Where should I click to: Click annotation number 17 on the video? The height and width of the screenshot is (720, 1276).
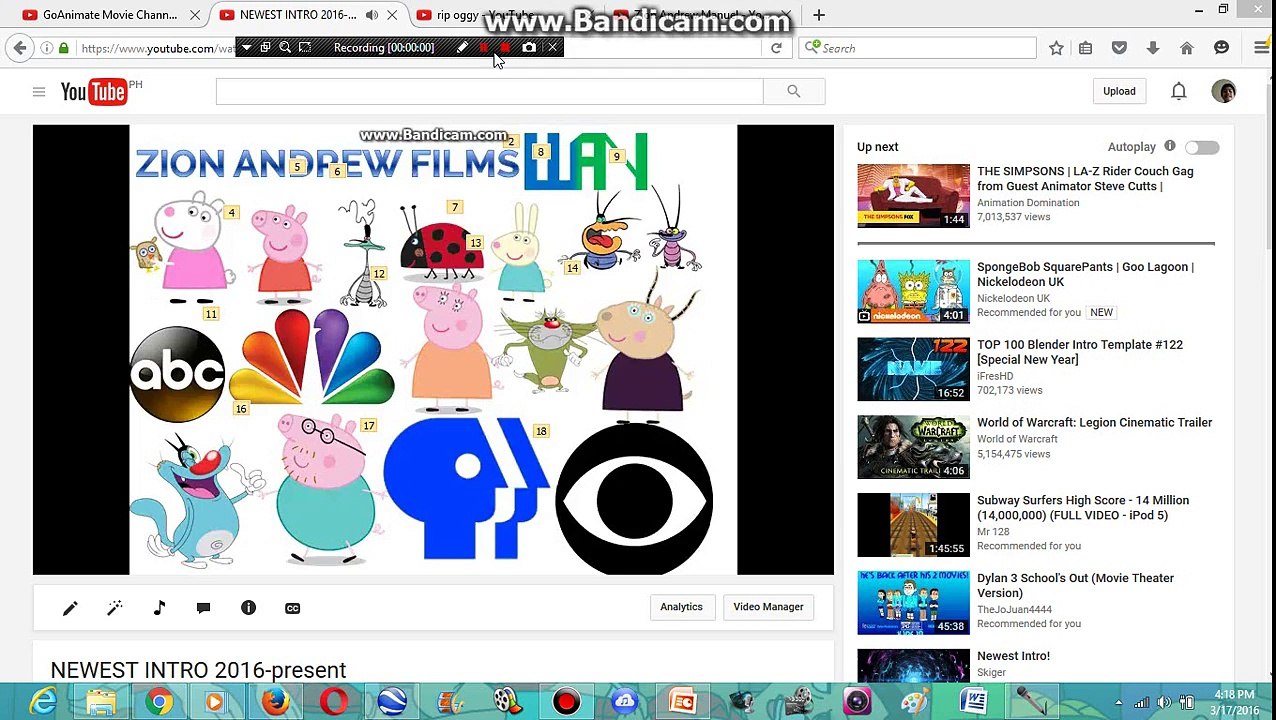click(x=368, y=426)
